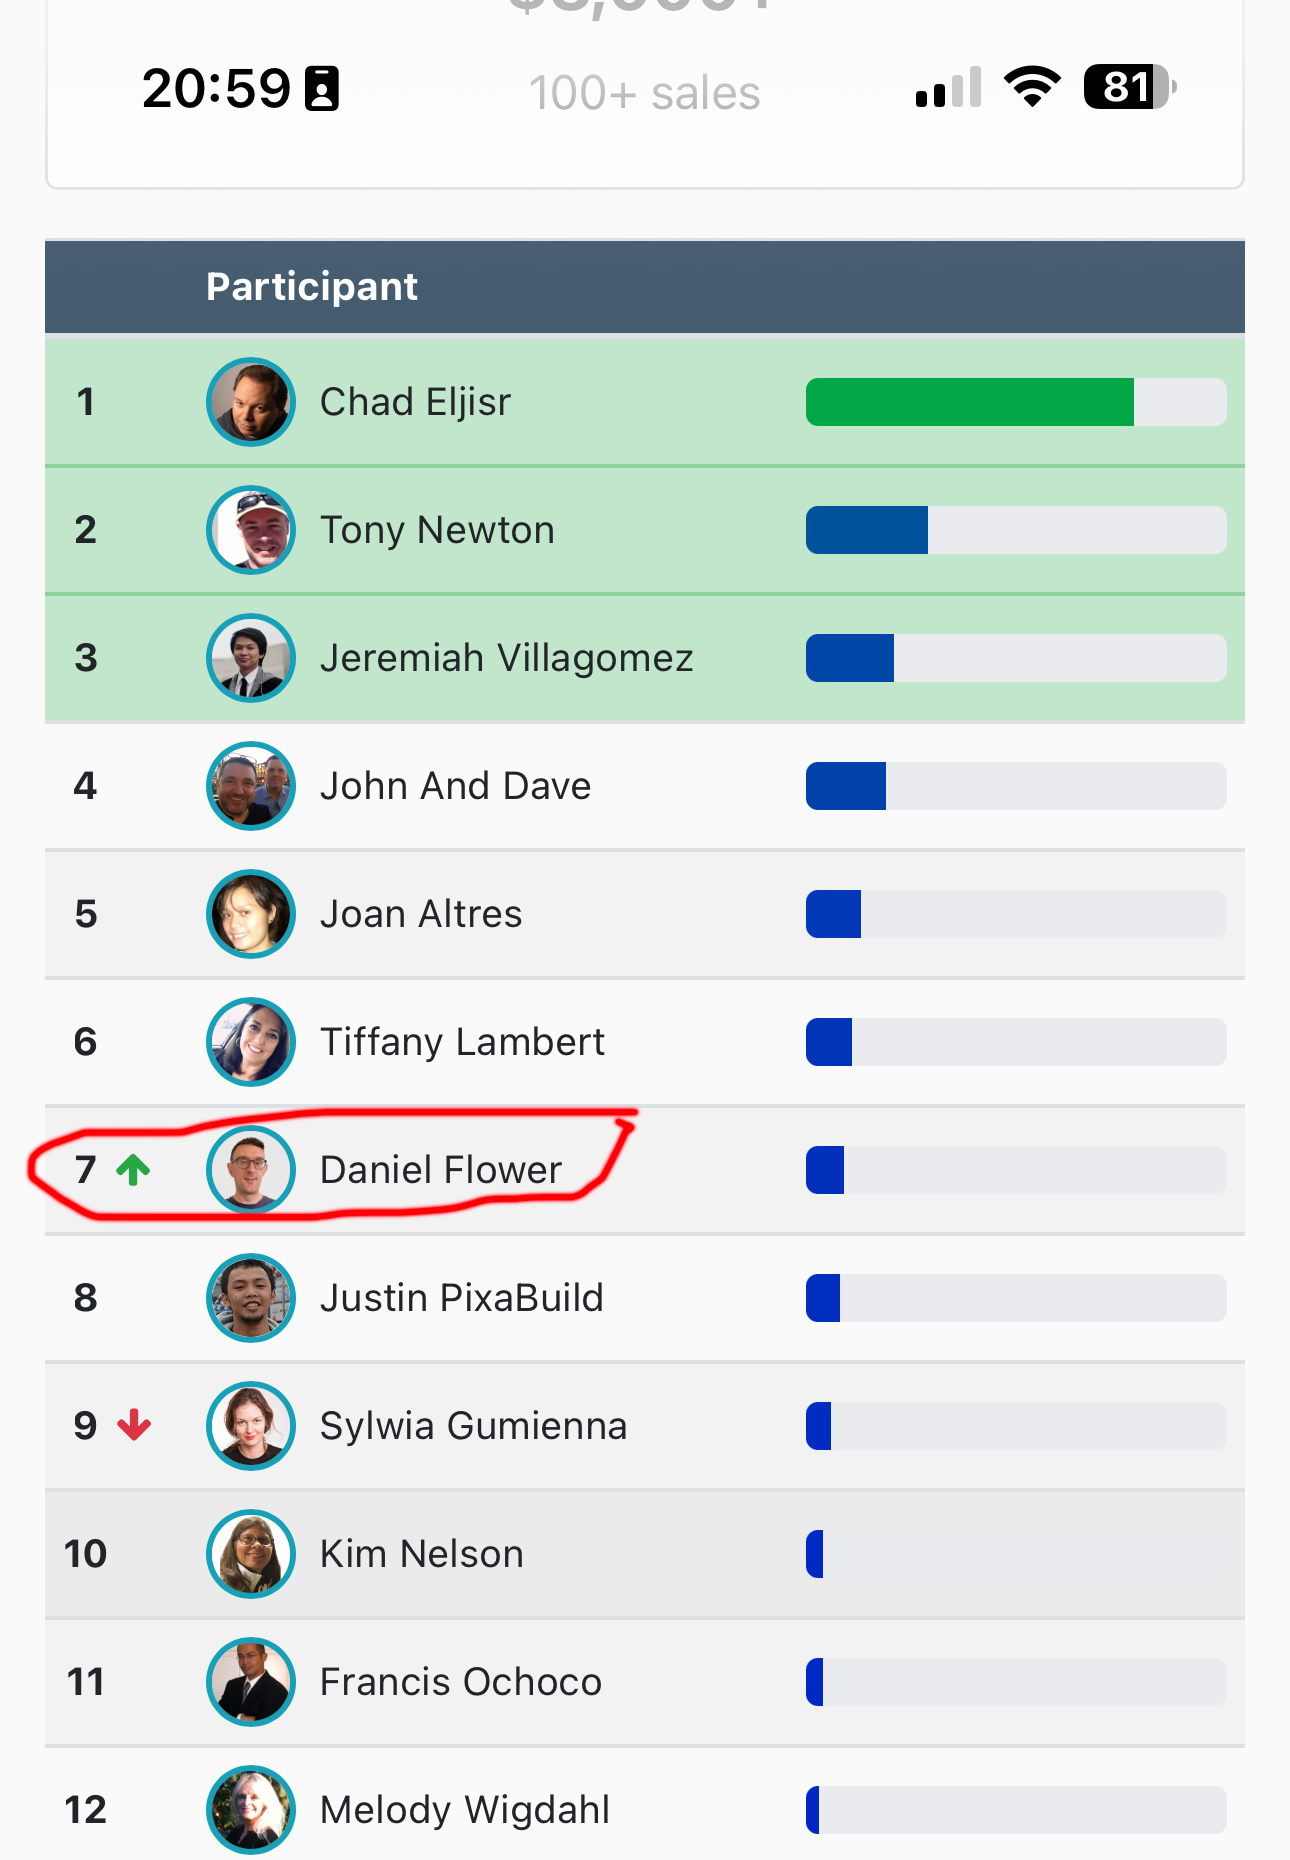Tap Justin PixaBuild's profile avatar
Viewport: 1290px width, 1860px height.
[x=250, y=1298]
